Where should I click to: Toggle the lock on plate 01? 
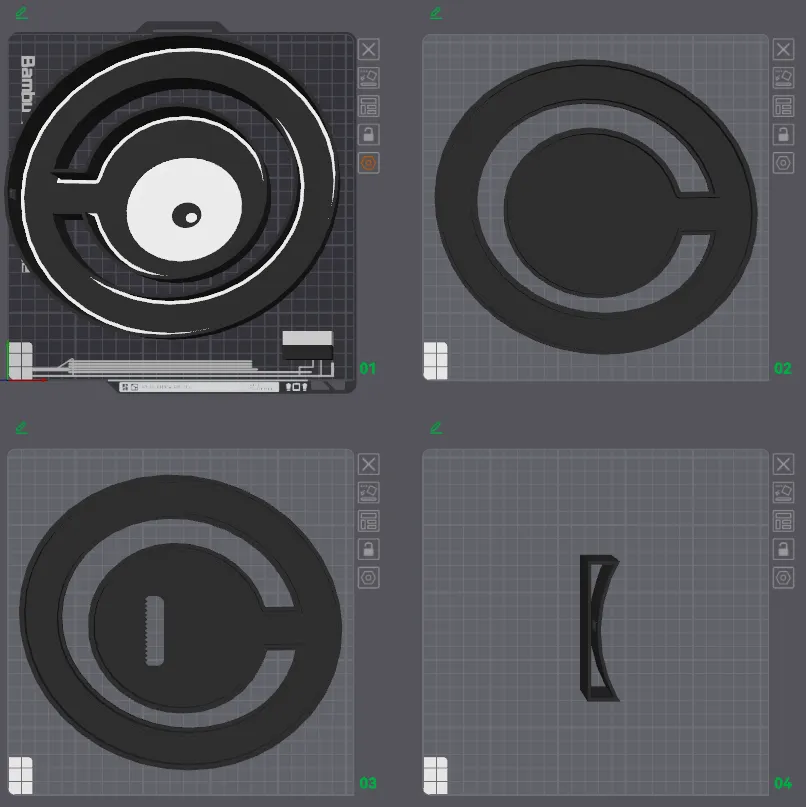click(369, 134)
